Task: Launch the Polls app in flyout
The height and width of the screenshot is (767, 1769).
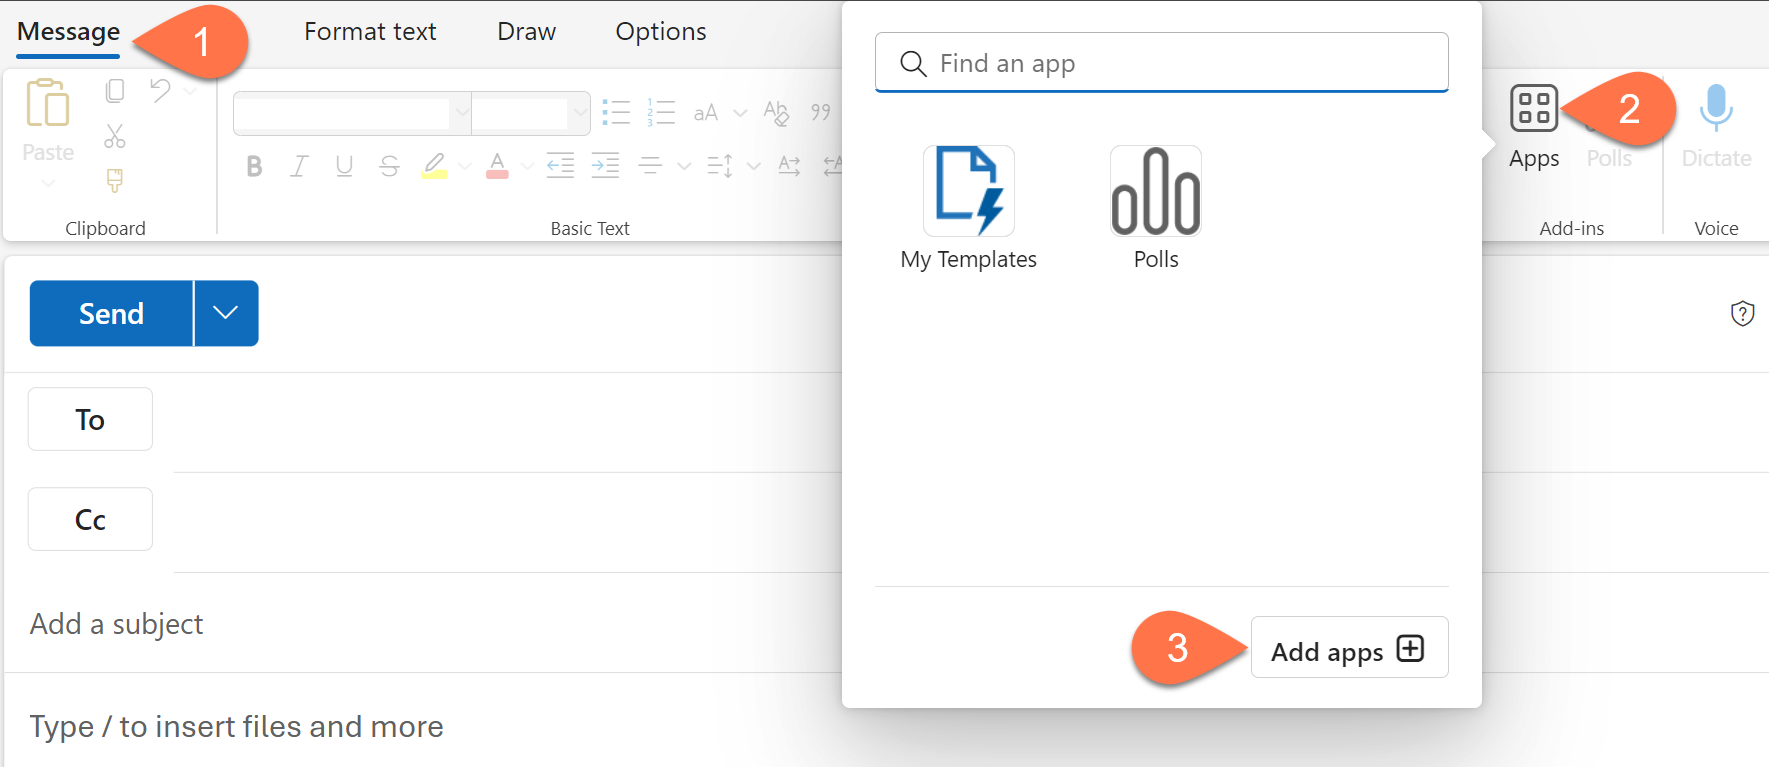Action: tap(1156, 209)
